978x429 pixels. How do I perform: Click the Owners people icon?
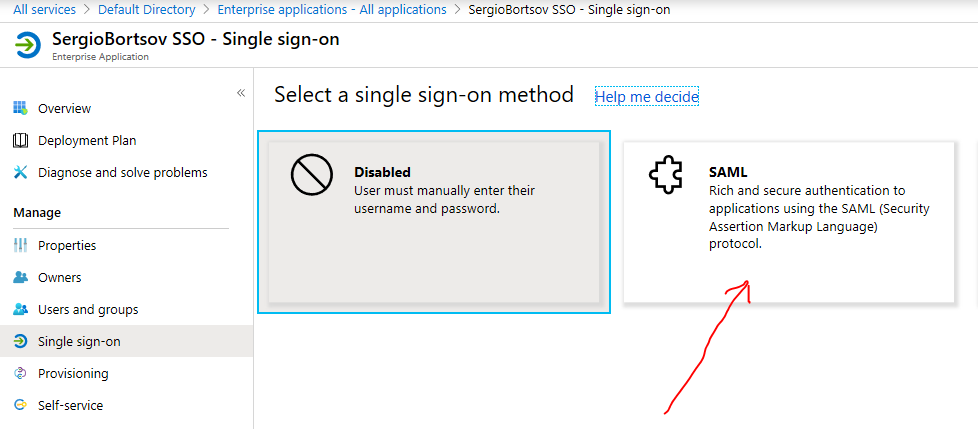[20, 277]
